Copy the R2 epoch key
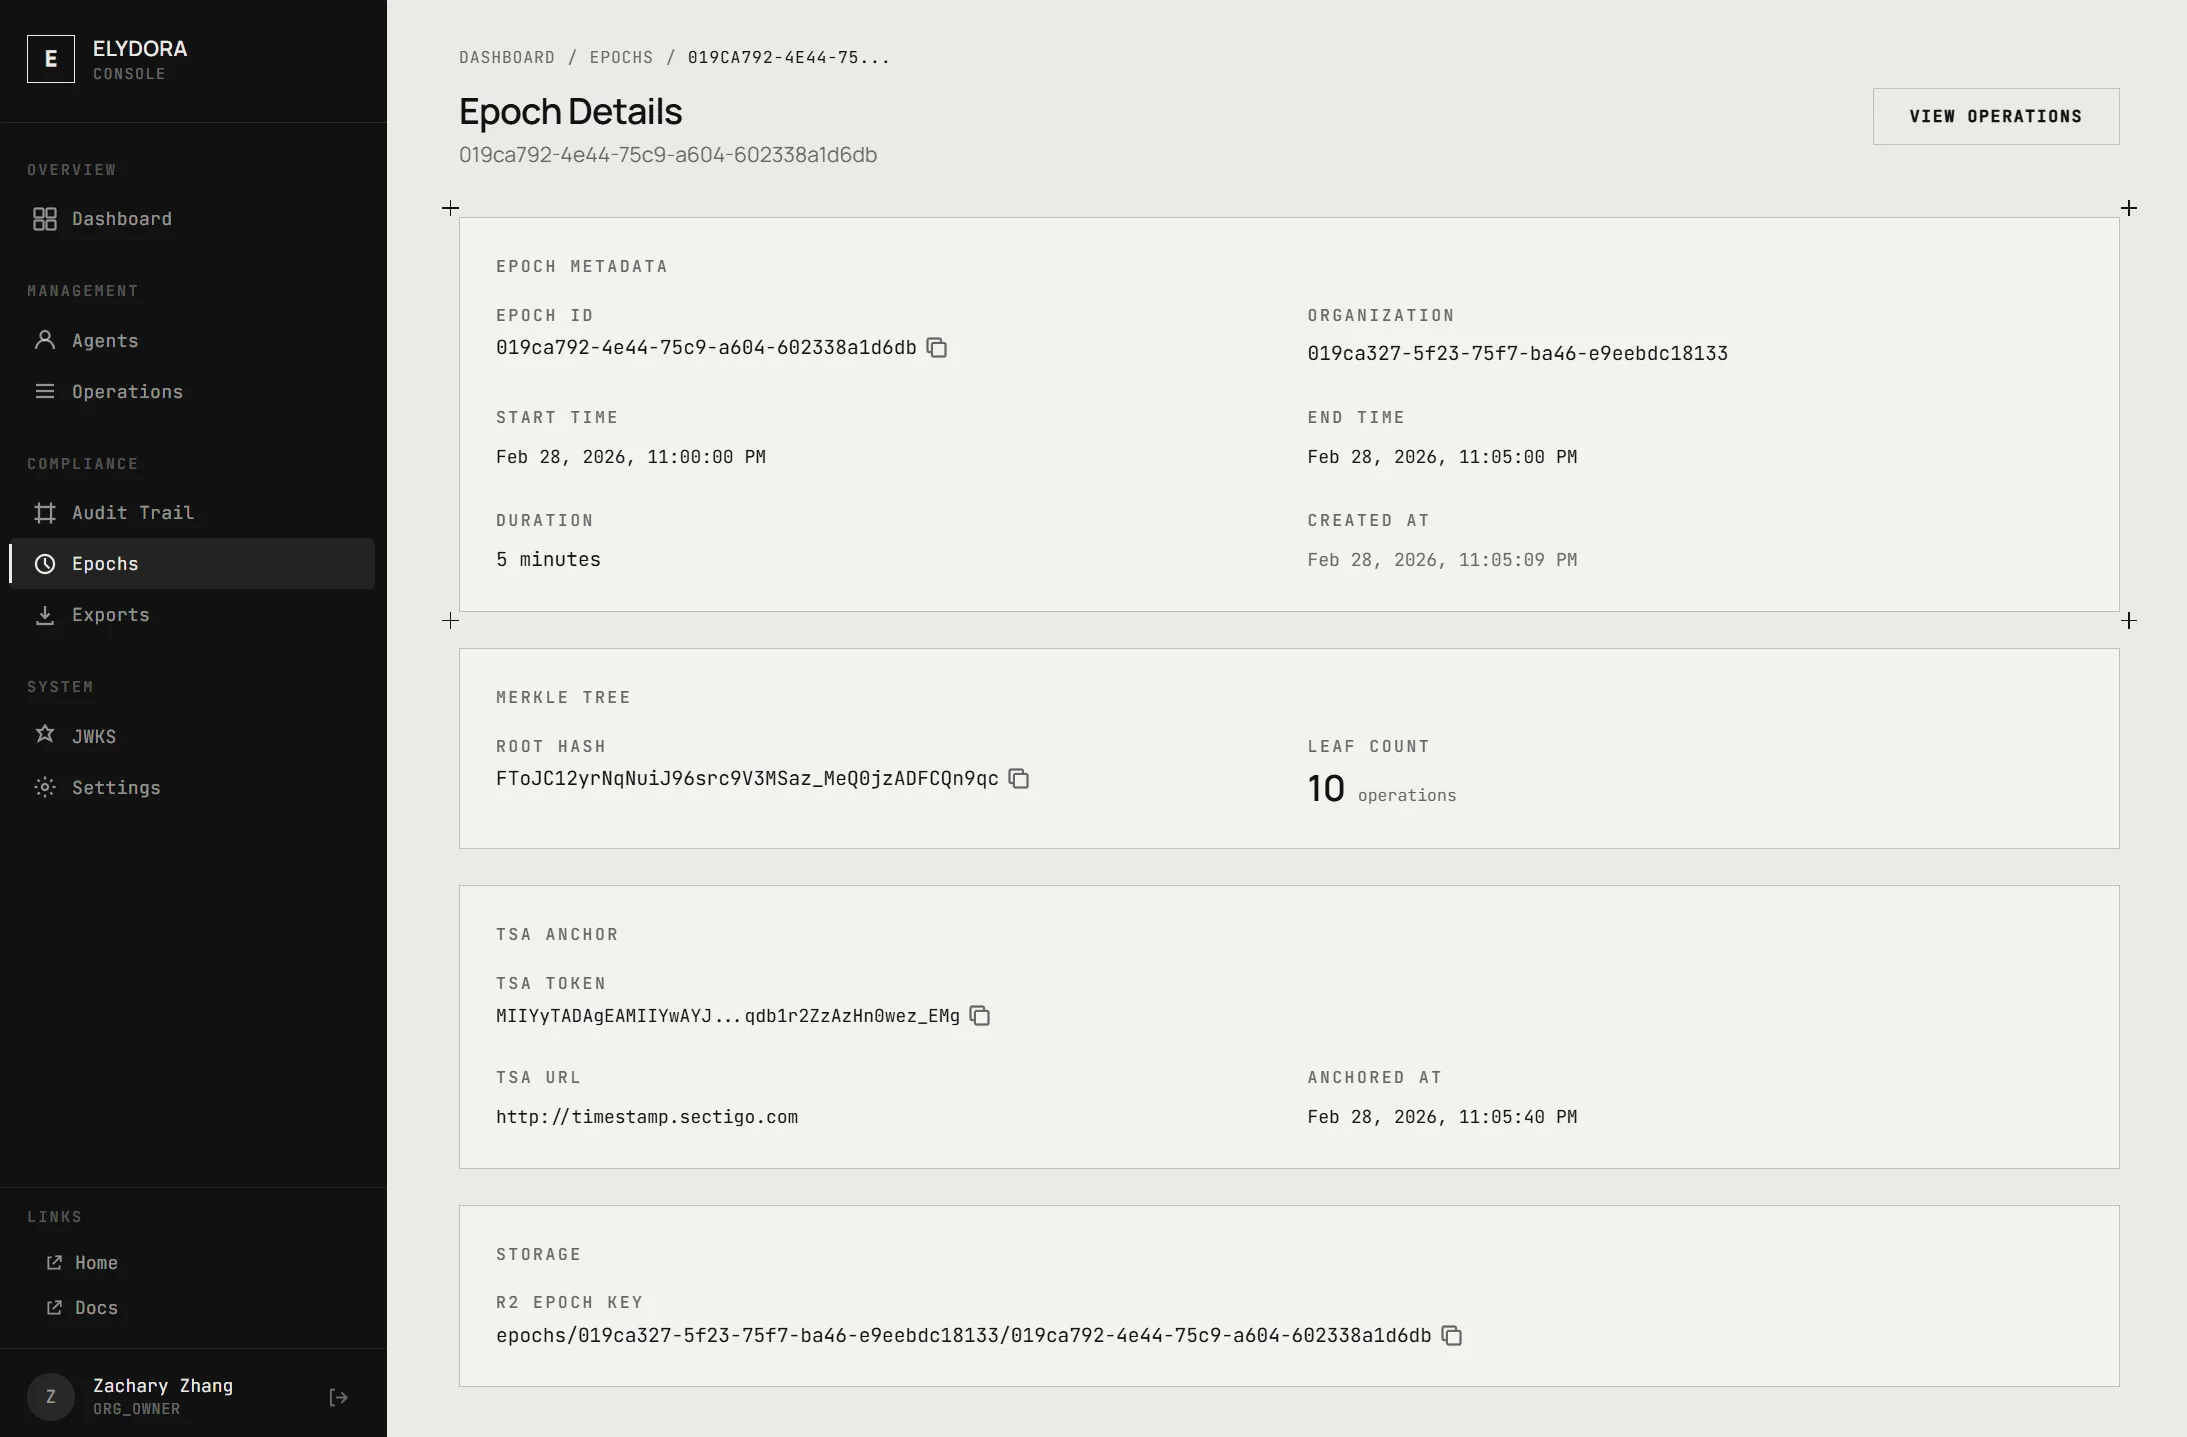This screenshot has width=2187, height=1437. tap(1451, 1336)
